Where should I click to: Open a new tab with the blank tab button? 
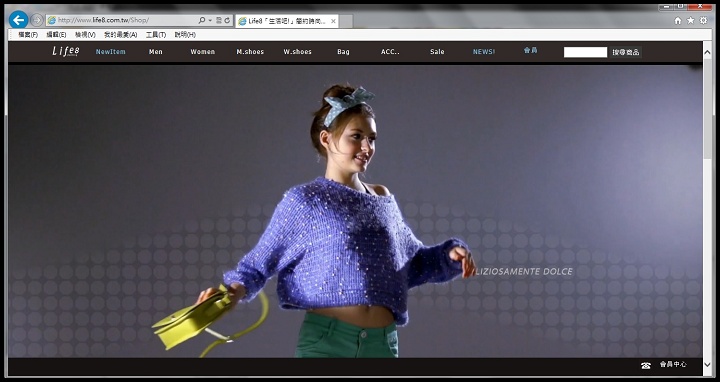click(346, 21)
